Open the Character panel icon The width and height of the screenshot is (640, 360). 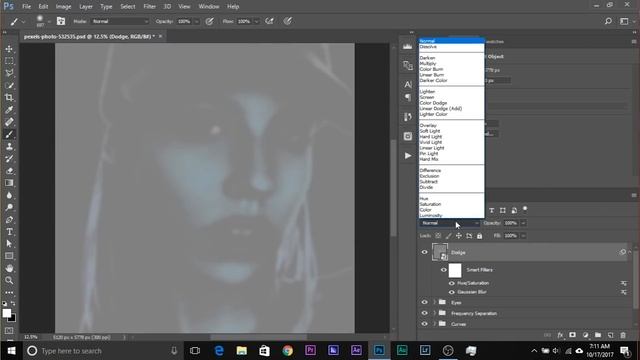tap(408, 84)
